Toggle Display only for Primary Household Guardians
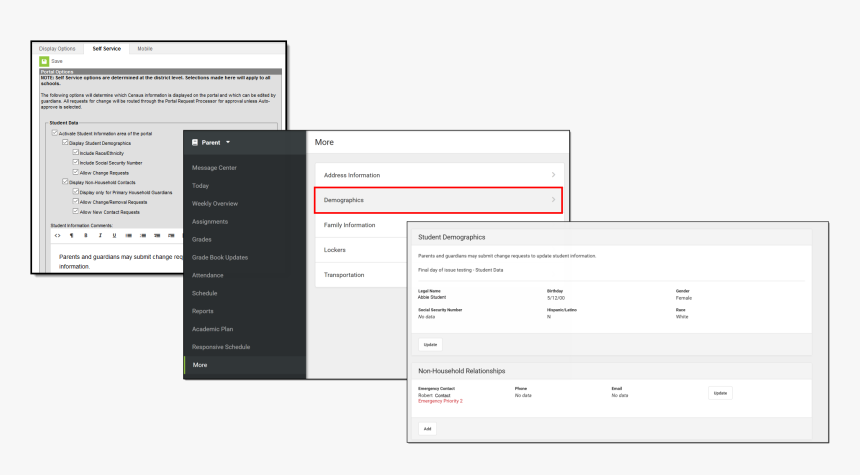This screenshot has height=475, width=860. [76, 192]
